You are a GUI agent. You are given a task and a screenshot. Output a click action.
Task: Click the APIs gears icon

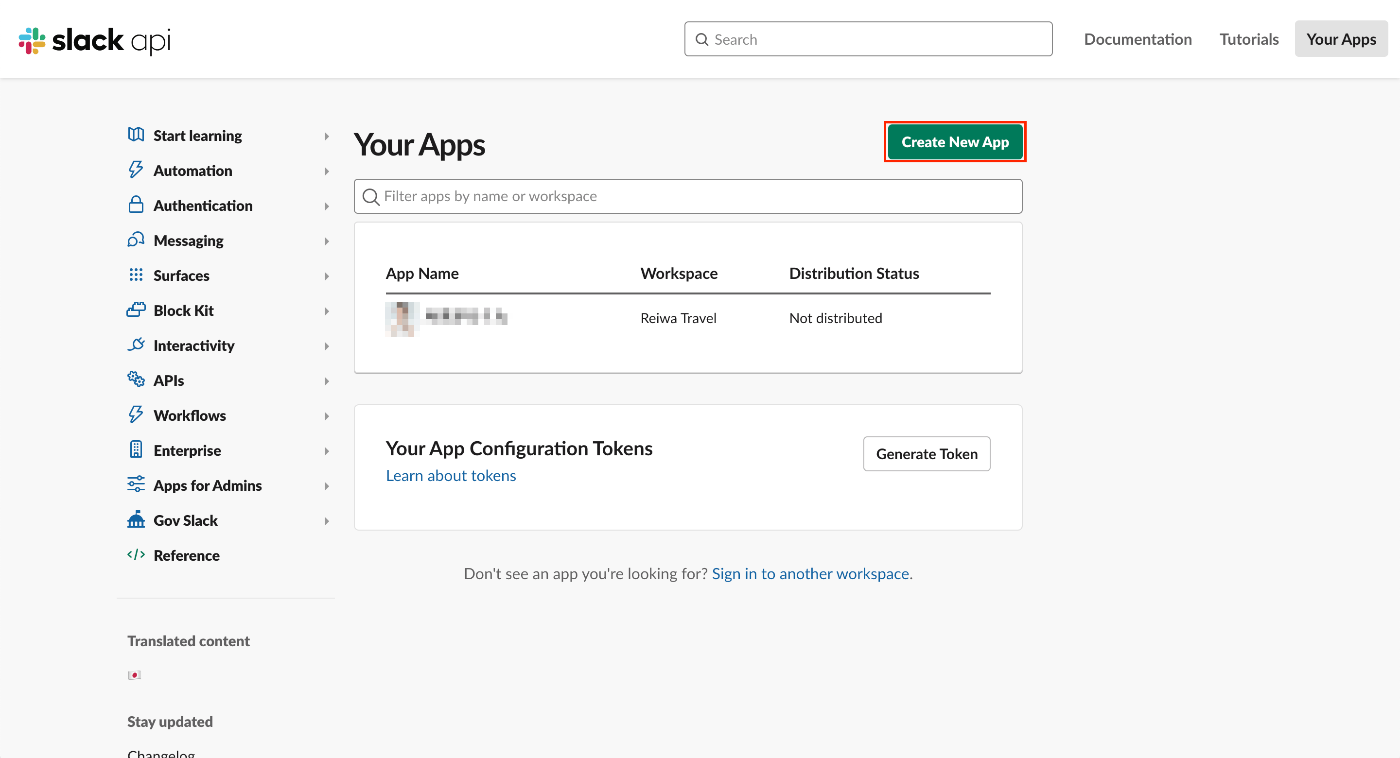click(x=136, y=380)
